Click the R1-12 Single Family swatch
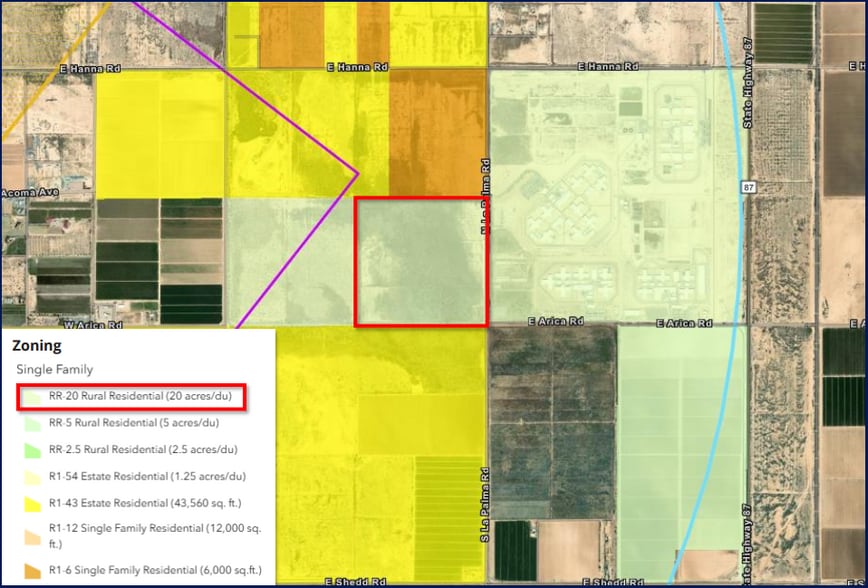The height and width of the screenshot is (588, 868). pos(33,537)
